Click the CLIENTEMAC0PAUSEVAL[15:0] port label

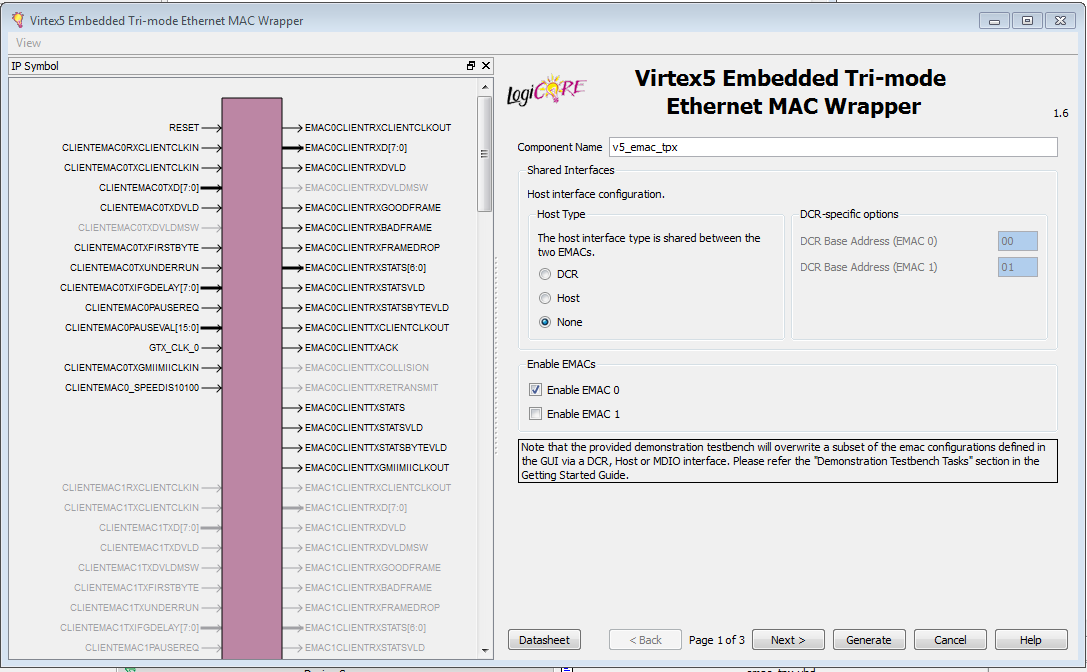[x=132, y=328]
